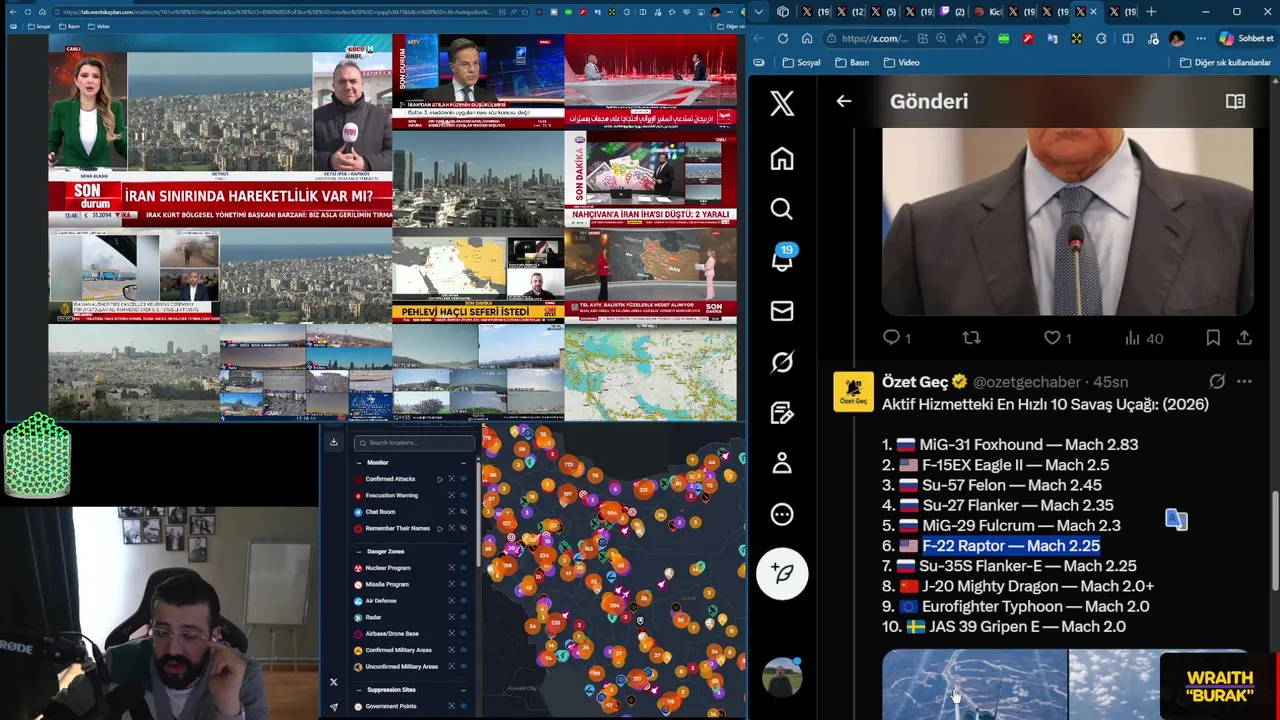Open Grok icon in X sidebar

782,362
